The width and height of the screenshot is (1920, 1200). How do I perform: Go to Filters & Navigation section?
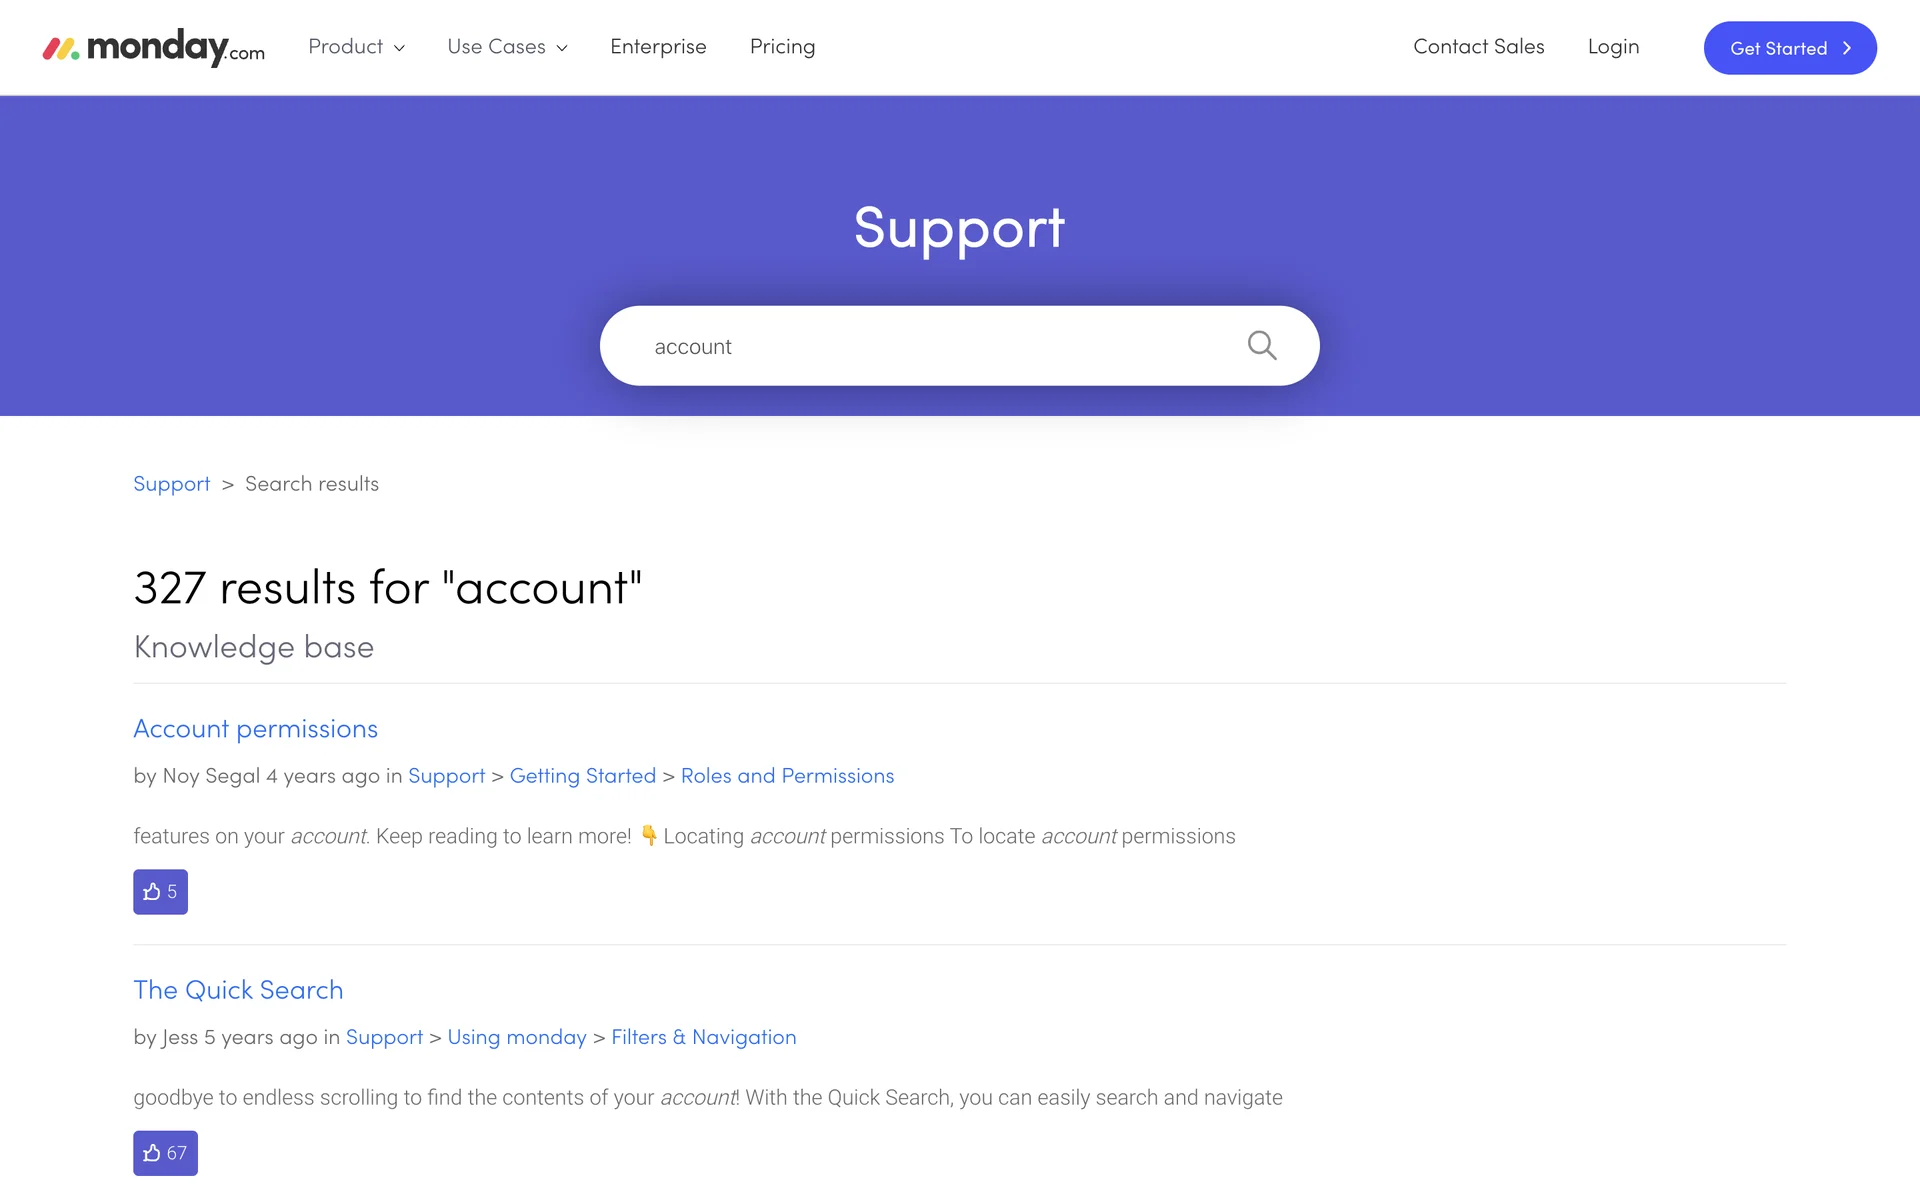coord(704,1037)
